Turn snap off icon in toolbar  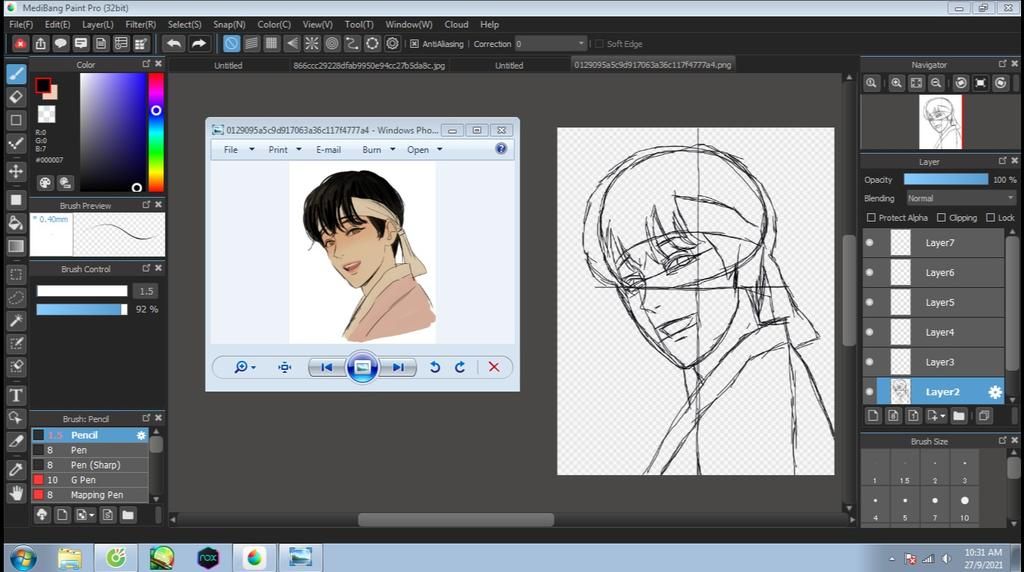[x=231, y=44]
